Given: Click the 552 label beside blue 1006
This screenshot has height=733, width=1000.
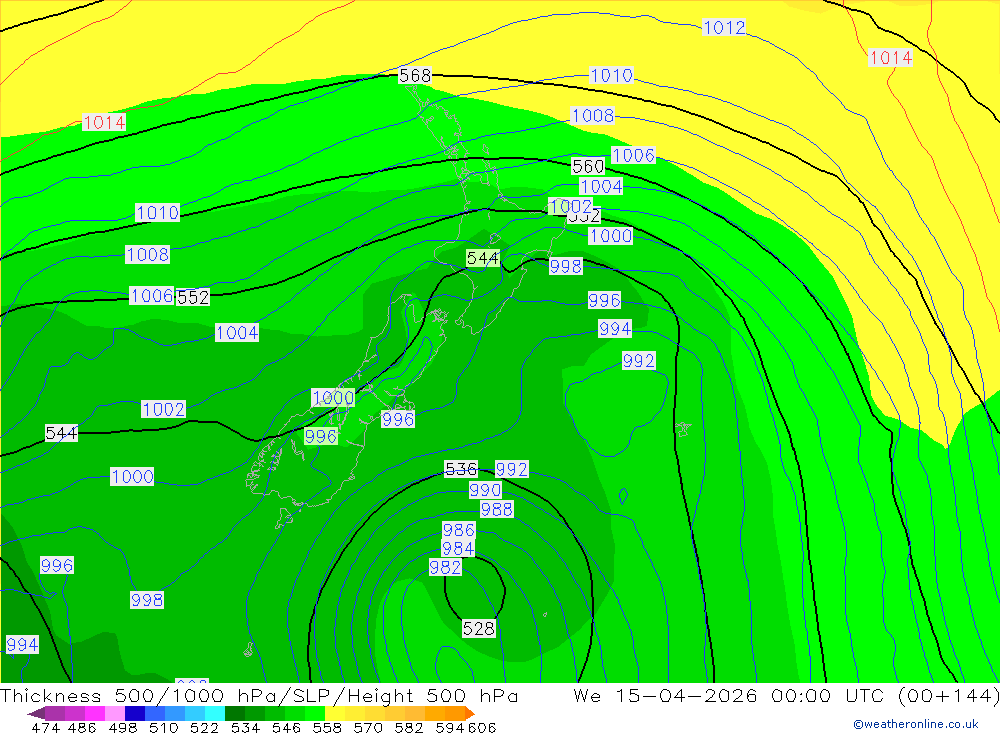Looking at the screenshot, I should click(193, 297).
